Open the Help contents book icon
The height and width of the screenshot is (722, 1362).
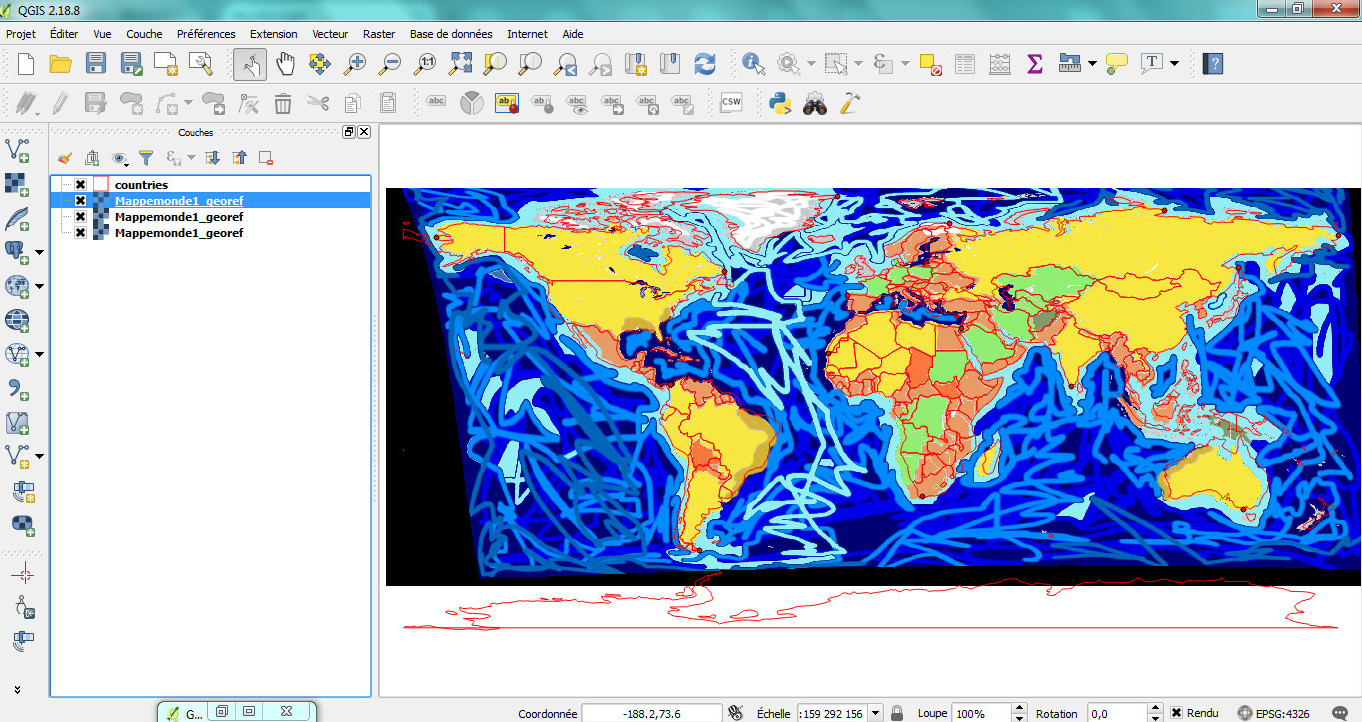pos(1213,64)
